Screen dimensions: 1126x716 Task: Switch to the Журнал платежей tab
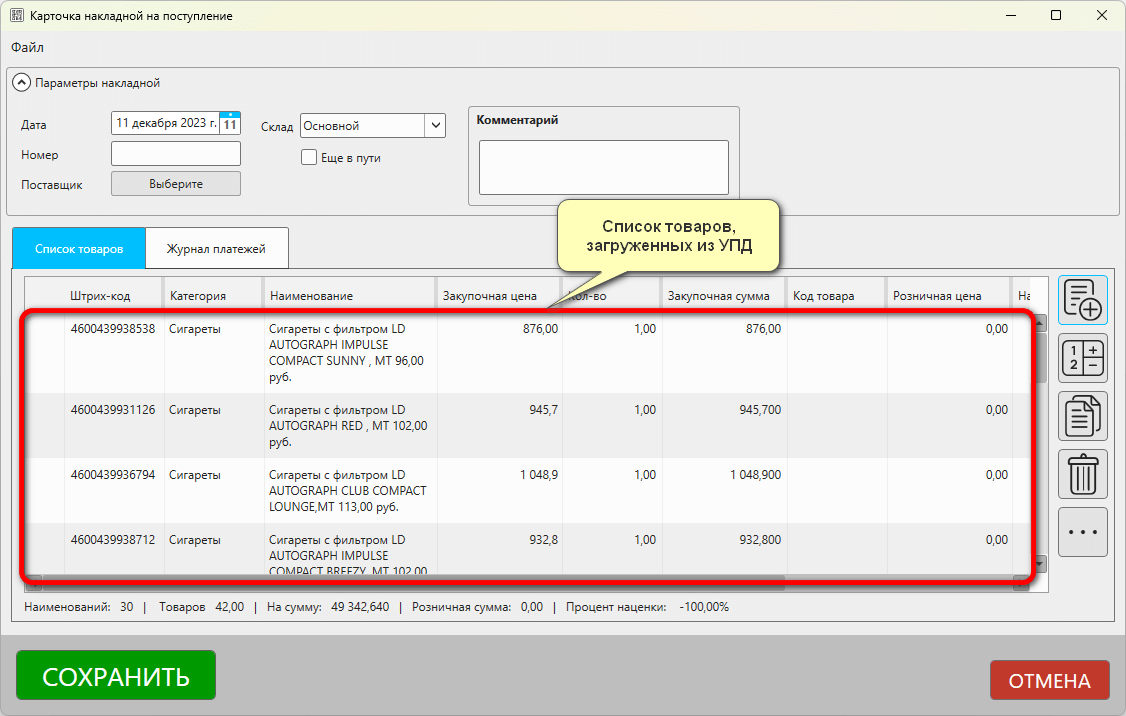217,249
